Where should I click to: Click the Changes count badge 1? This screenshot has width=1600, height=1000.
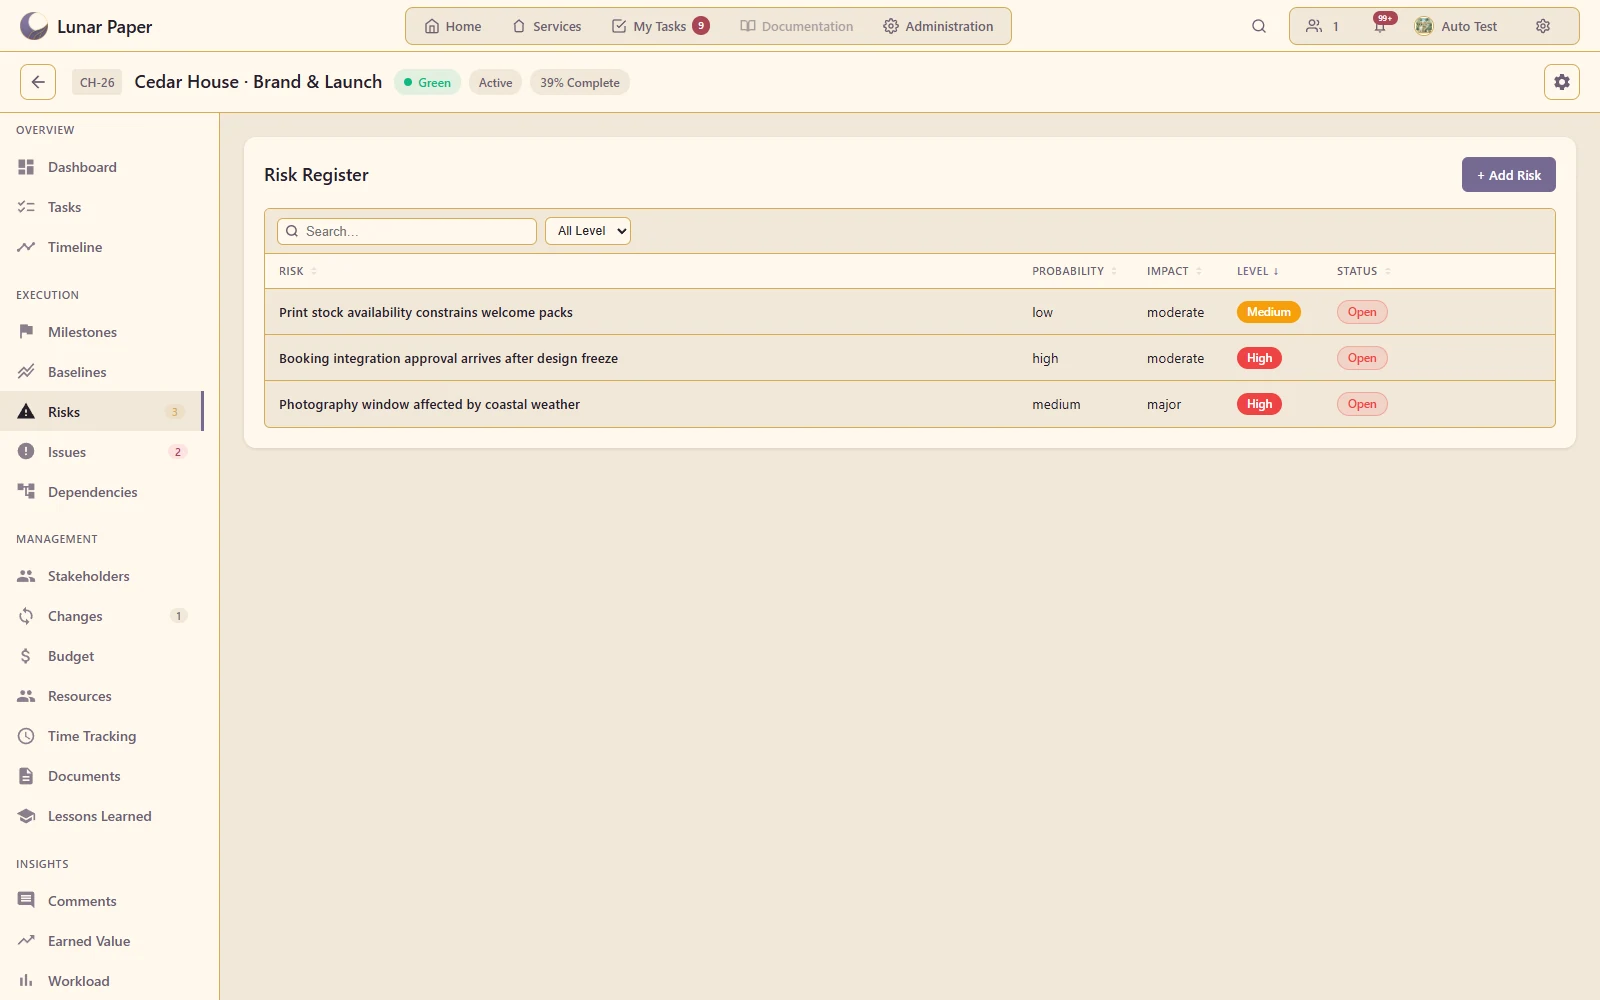click(x=179, y=616)
